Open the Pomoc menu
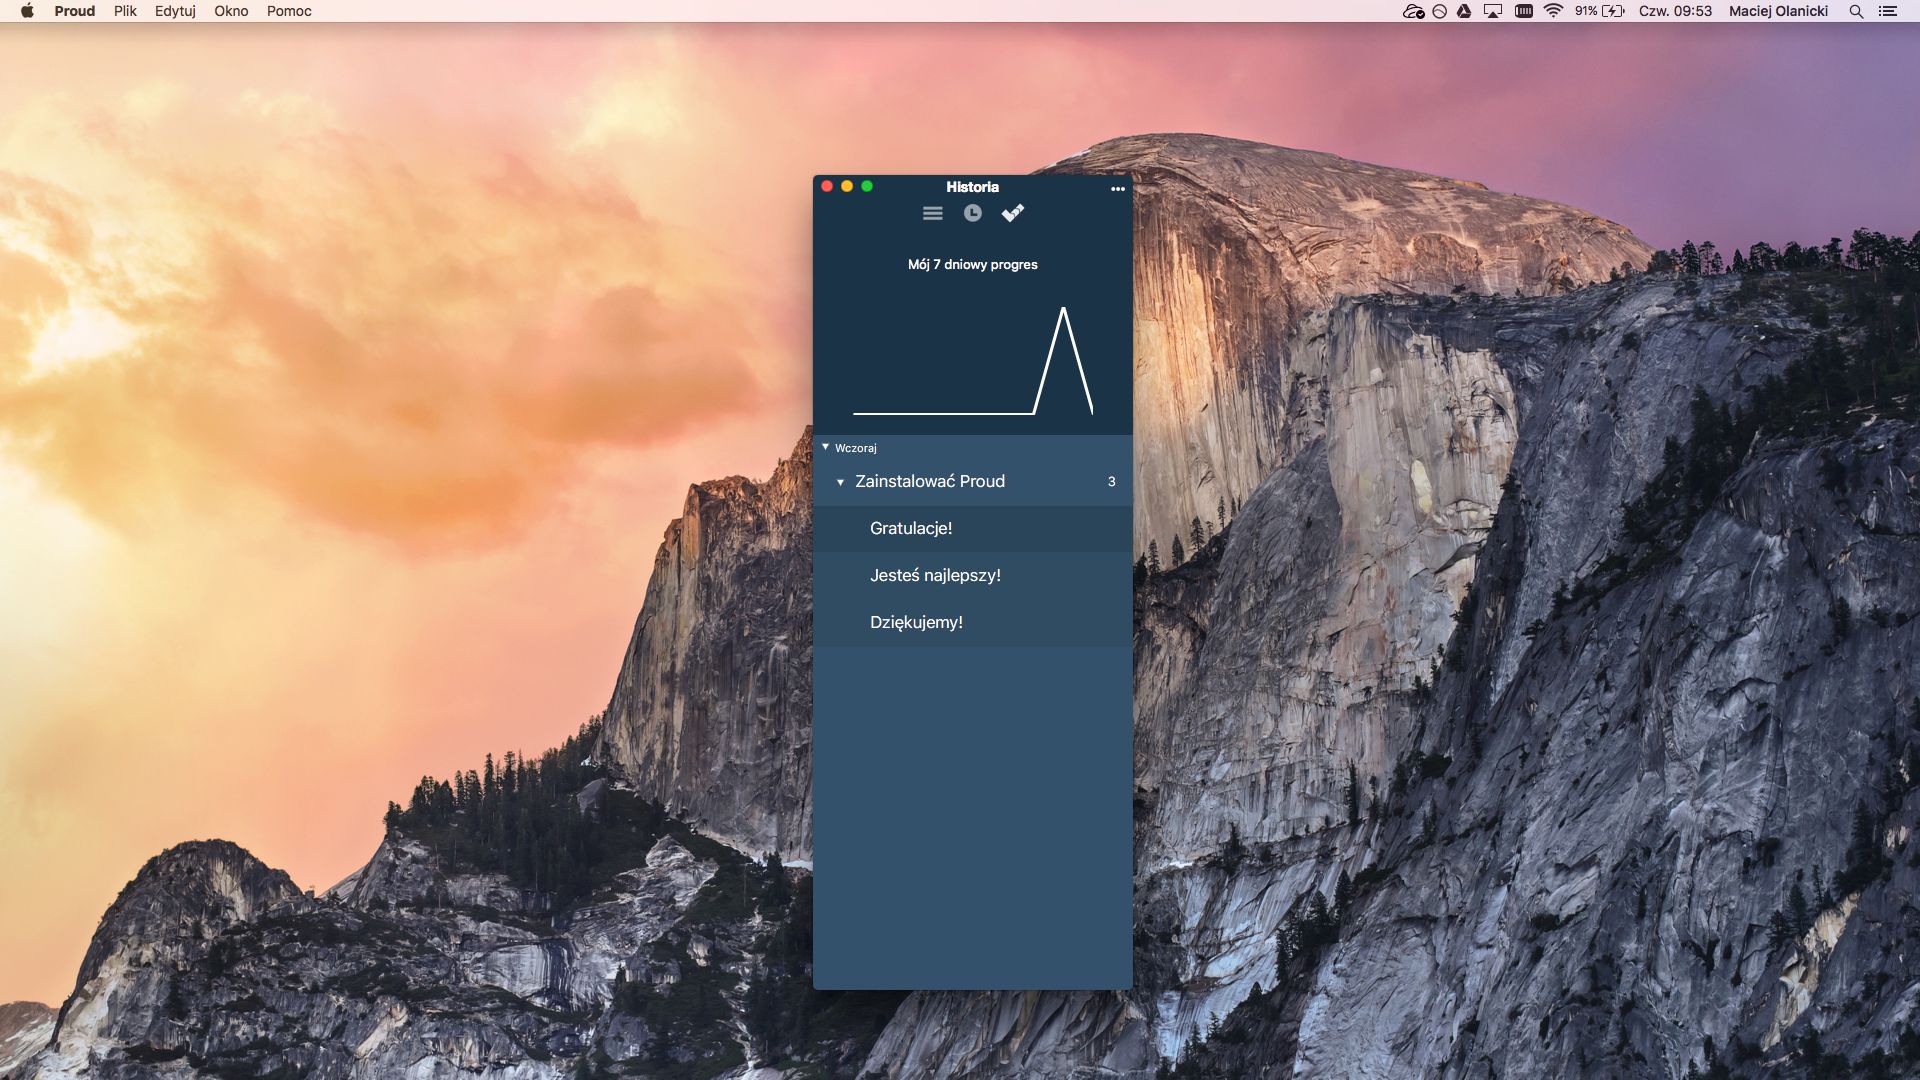The height and width of the screenshot is (1080, 1920). [x=289, y=11]
